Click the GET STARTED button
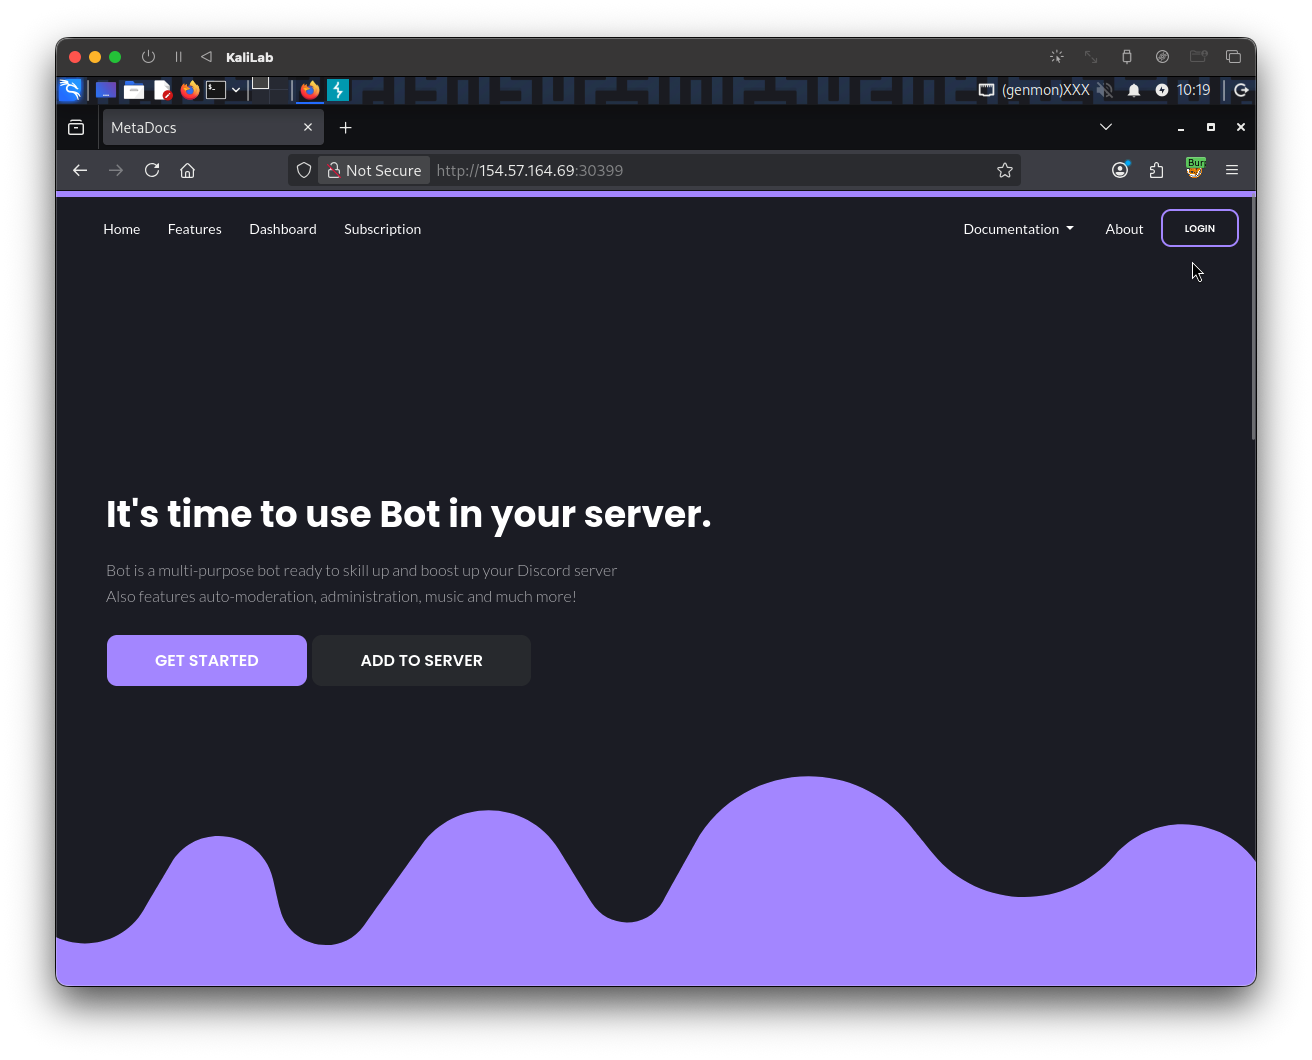The height and width of the screenshot is (1060, 1312). click(x=207, y=660)
